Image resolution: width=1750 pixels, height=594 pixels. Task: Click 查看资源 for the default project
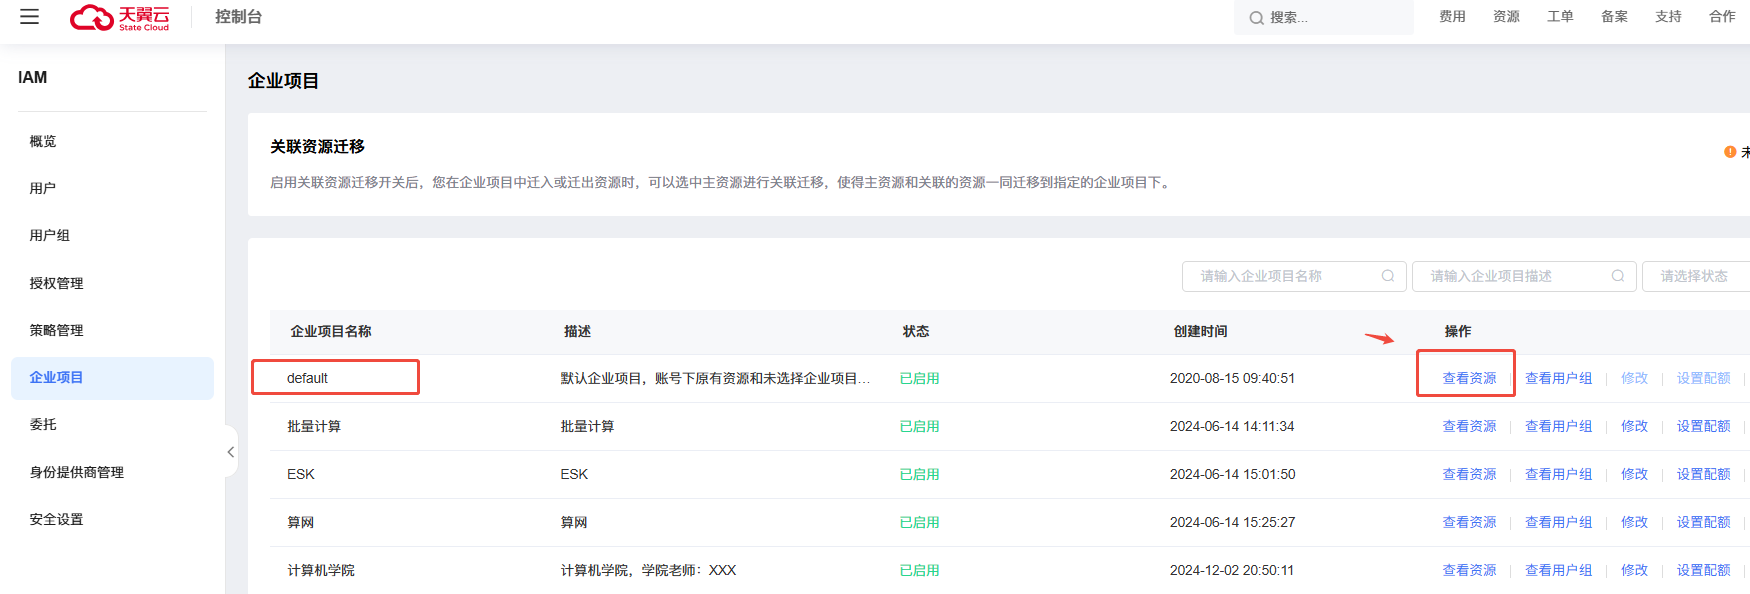tap(1469, 378)
